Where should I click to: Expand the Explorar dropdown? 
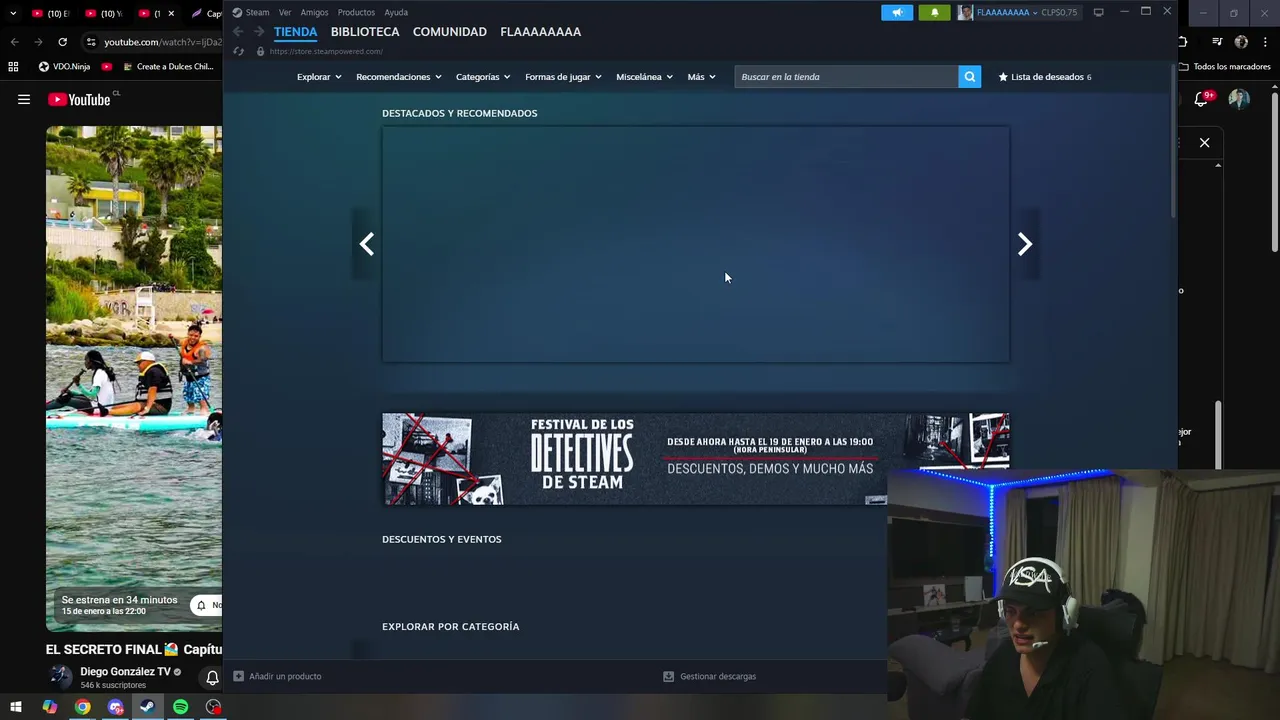(x=319, y=77)
